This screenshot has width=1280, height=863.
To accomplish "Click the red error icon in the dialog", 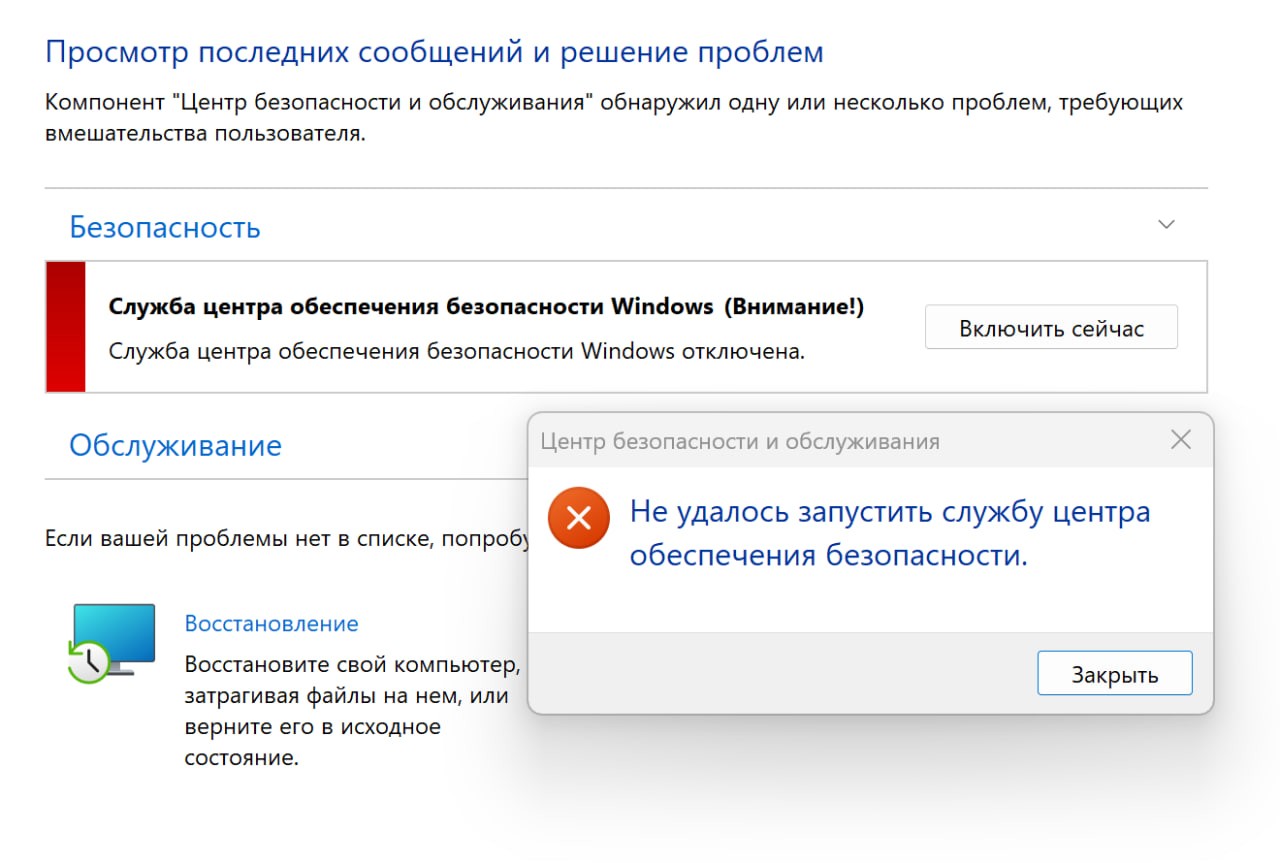I will click(578, 518).
